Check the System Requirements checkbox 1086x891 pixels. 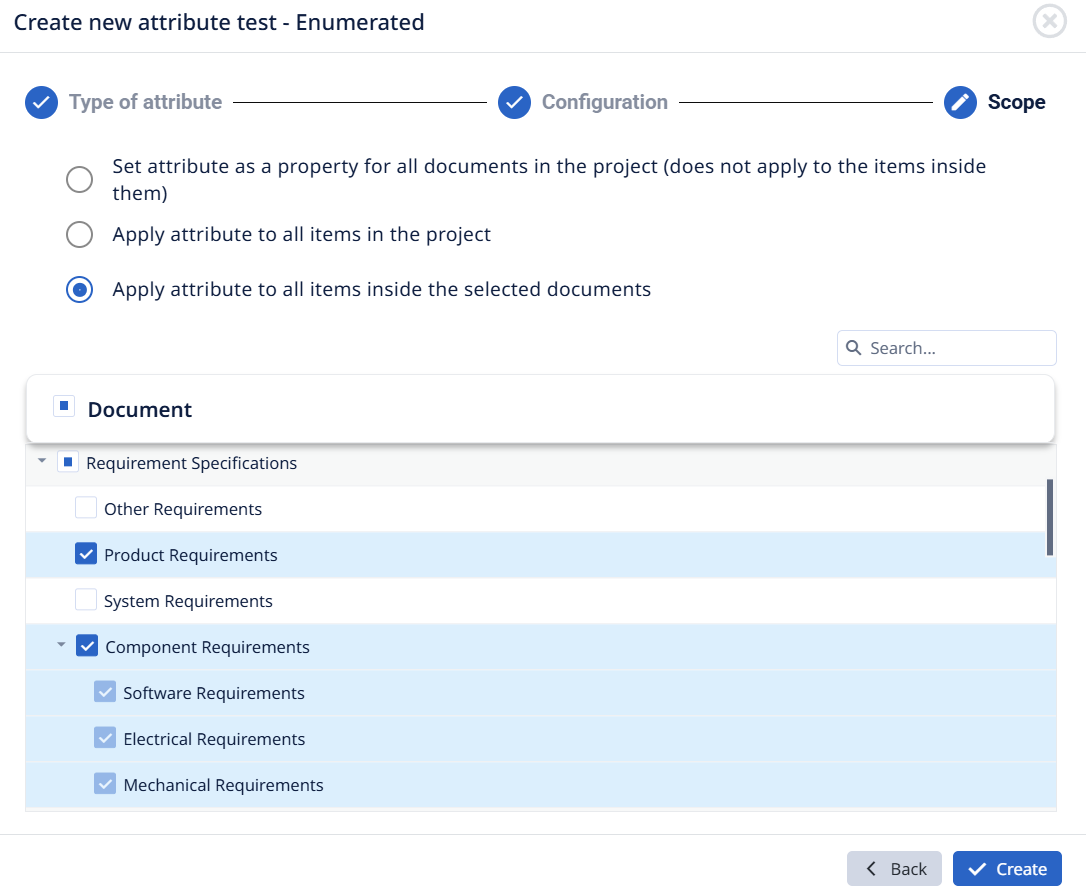click(x=86, y=599)
